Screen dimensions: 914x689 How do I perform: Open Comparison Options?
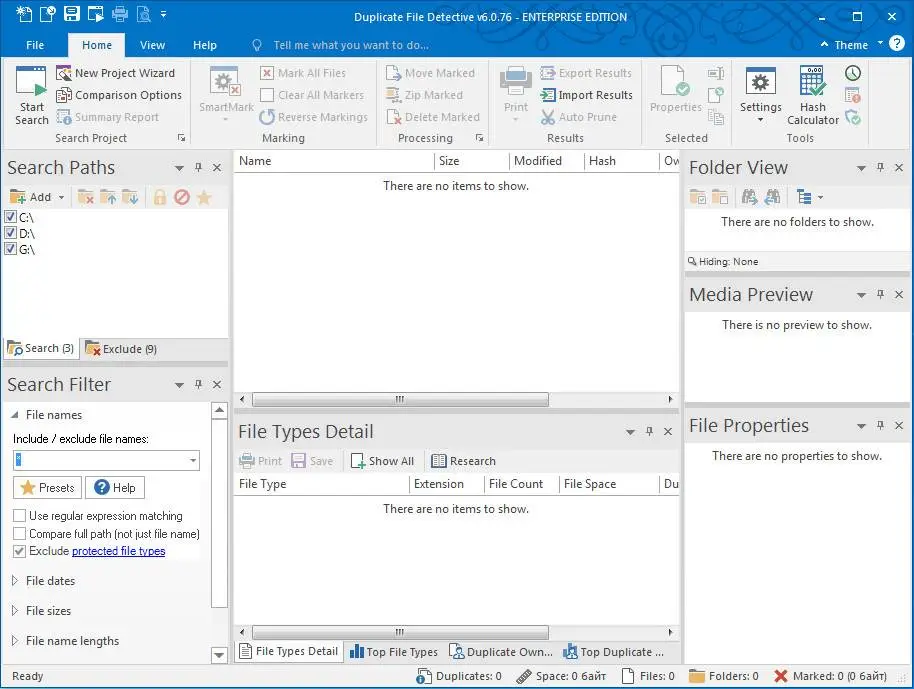point(119,95)
